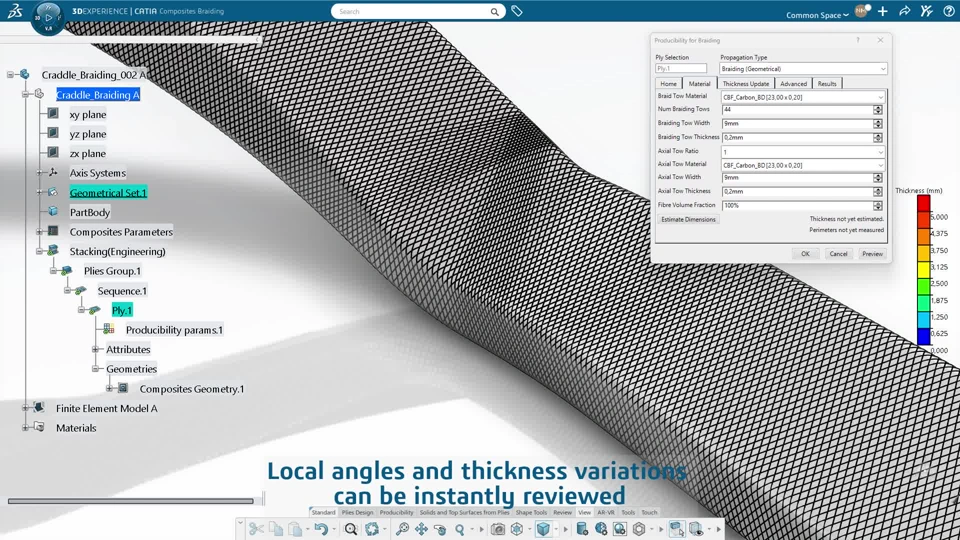The height and width of the screenshot is (540, 960).
Task: Open the Common Space dropdown
Action: [817, 15]
